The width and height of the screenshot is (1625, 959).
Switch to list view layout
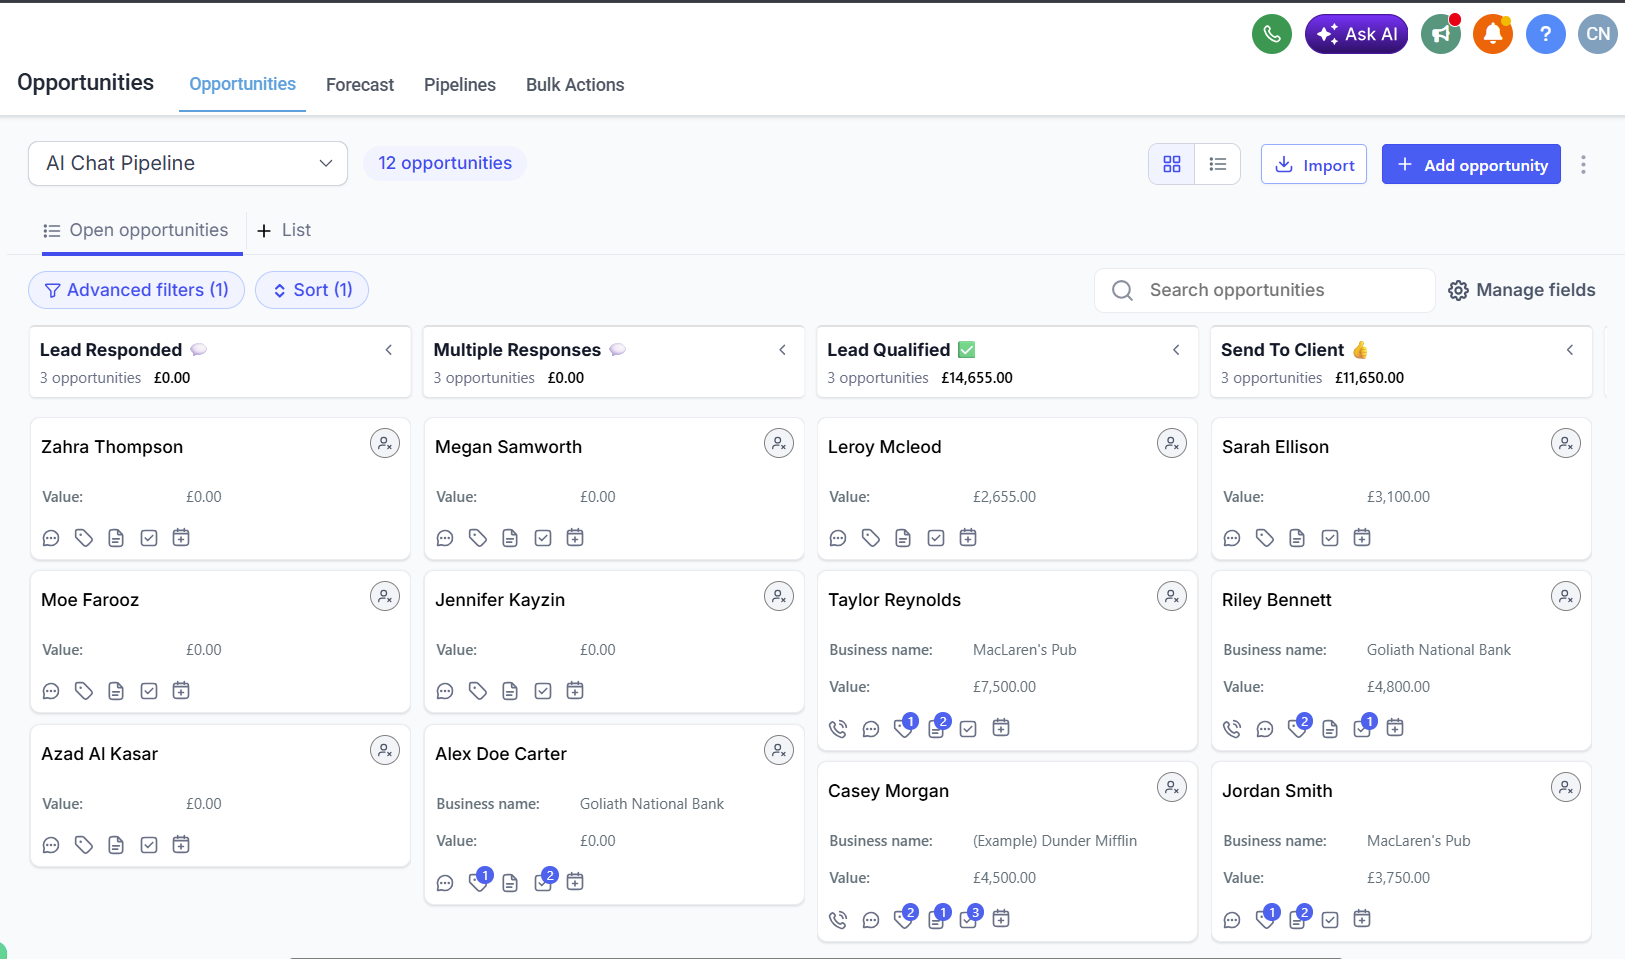(1218, 164)
